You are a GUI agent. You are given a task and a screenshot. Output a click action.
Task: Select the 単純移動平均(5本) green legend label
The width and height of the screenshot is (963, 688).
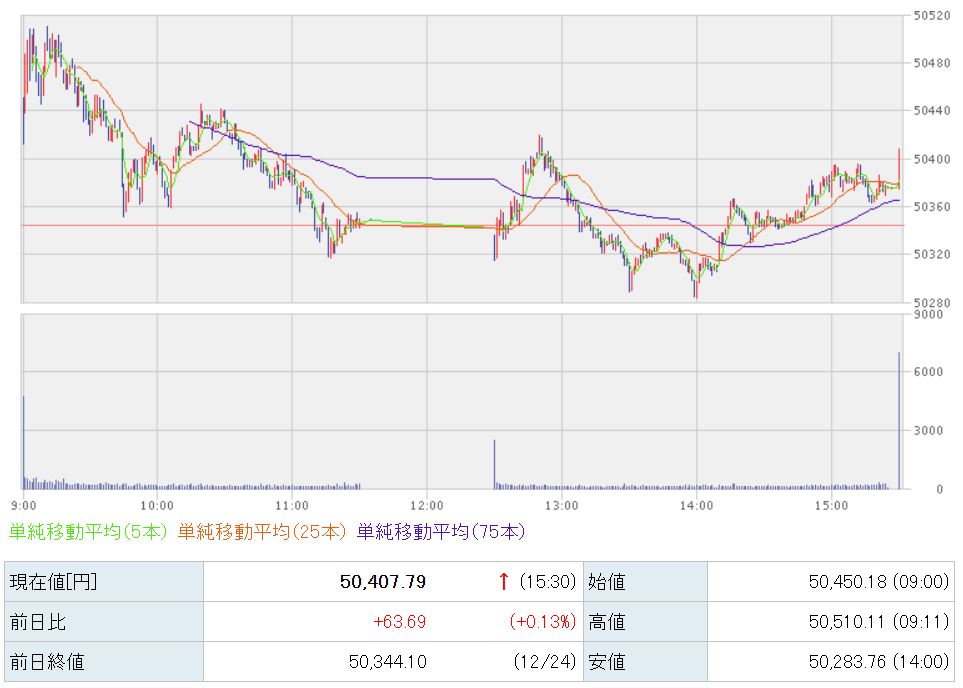coord(88,532)
